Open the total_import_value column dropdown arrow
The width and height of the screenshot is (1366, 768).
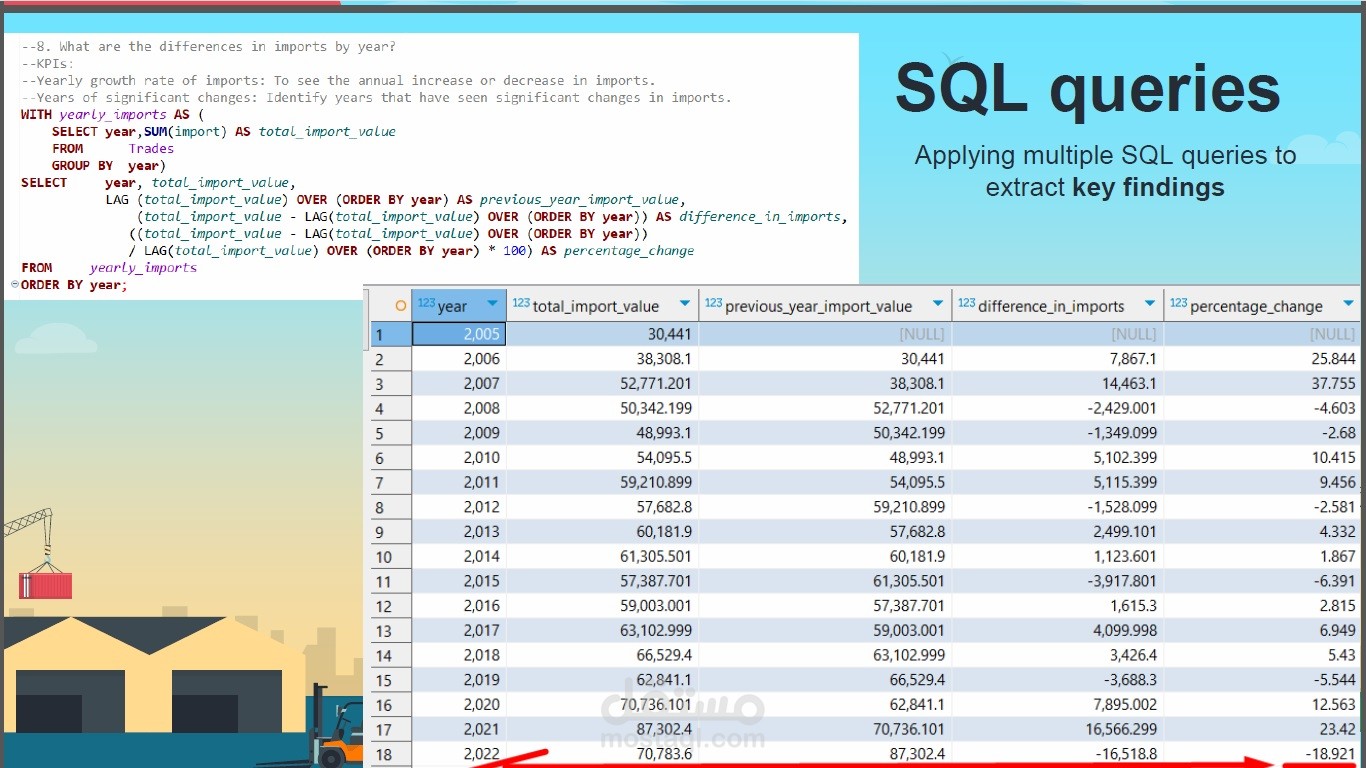click(685, 304)
